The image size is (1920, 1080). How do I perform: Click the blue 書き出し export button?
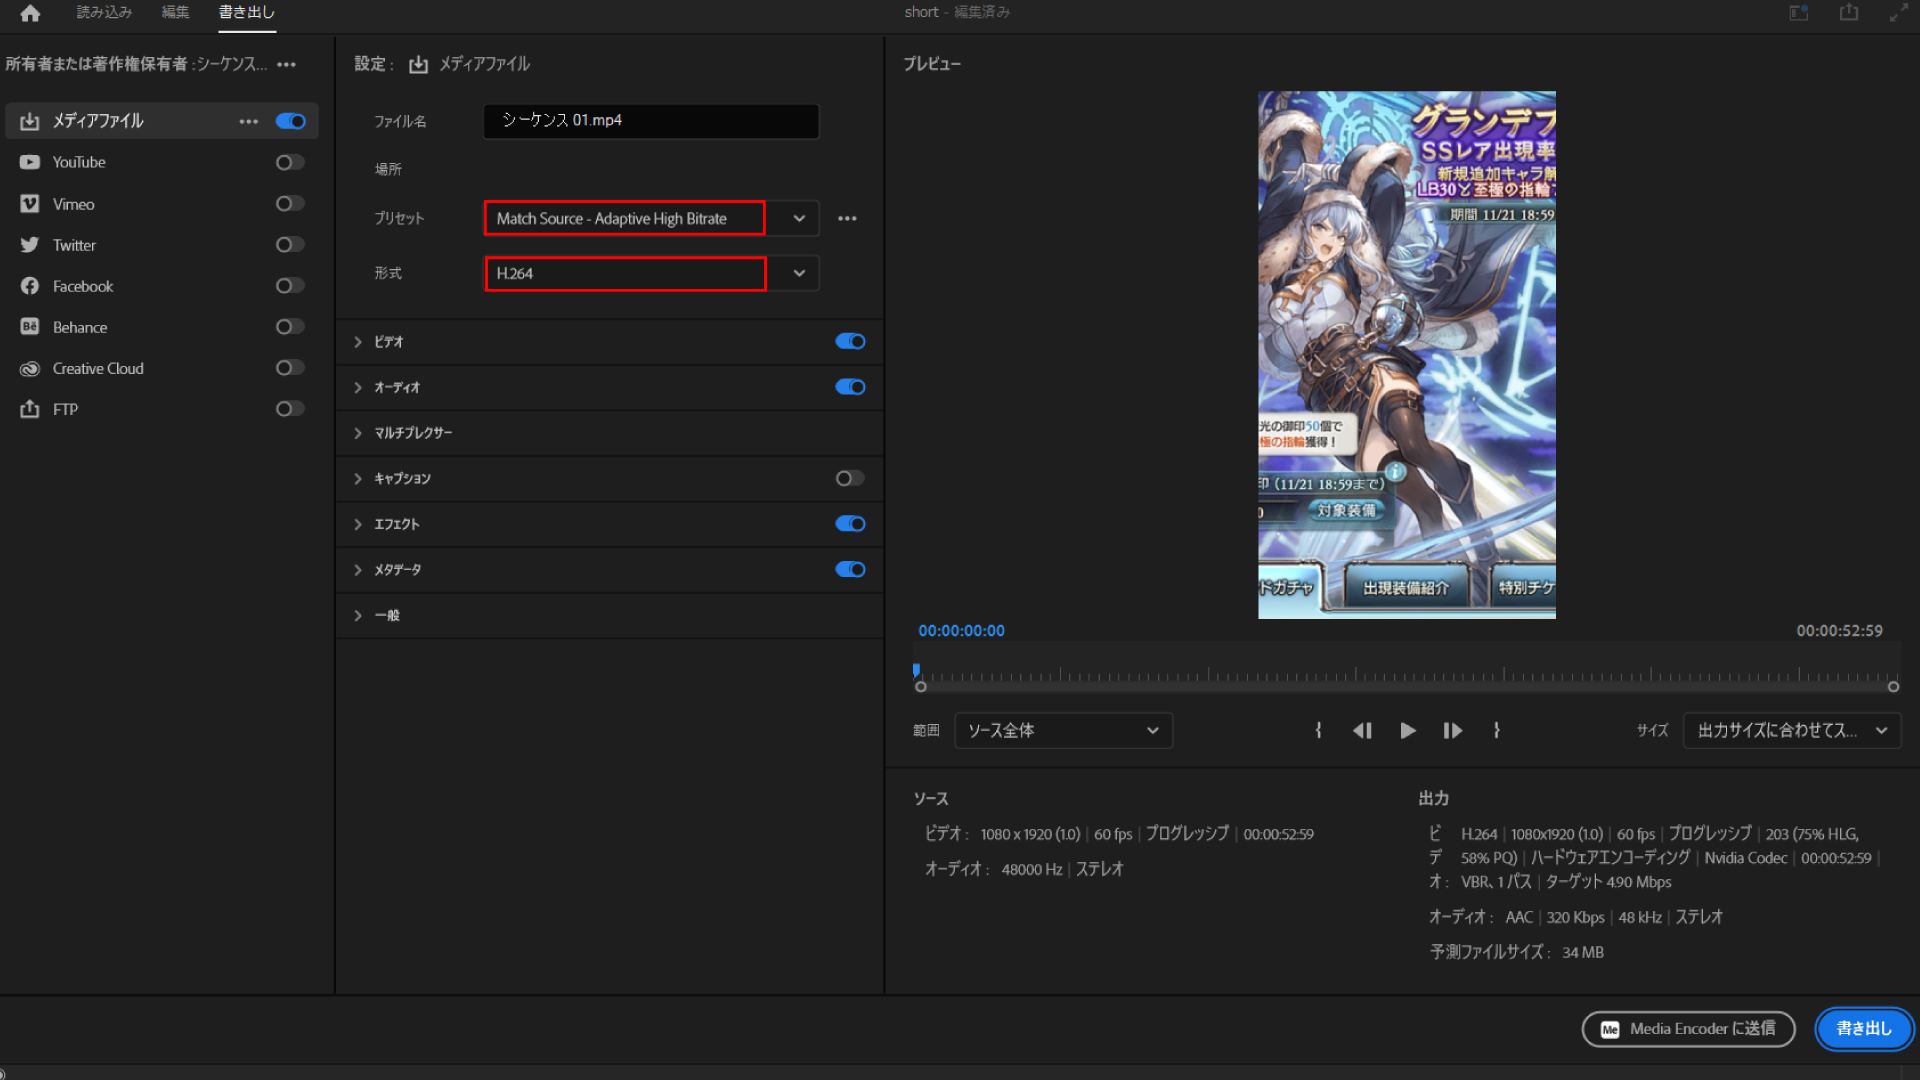click(x=1863, y=1028)
